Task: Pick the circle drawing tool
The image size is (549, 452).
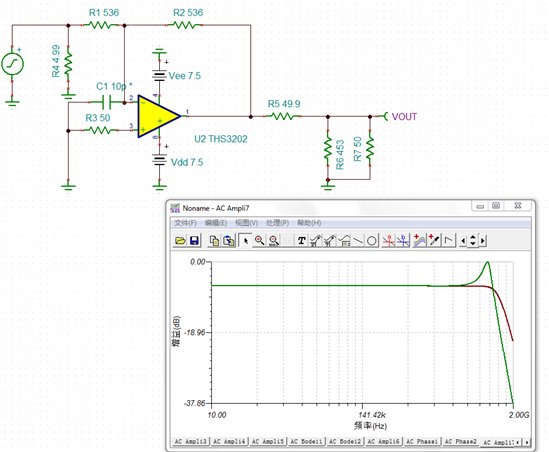Action: pos(372,241)
